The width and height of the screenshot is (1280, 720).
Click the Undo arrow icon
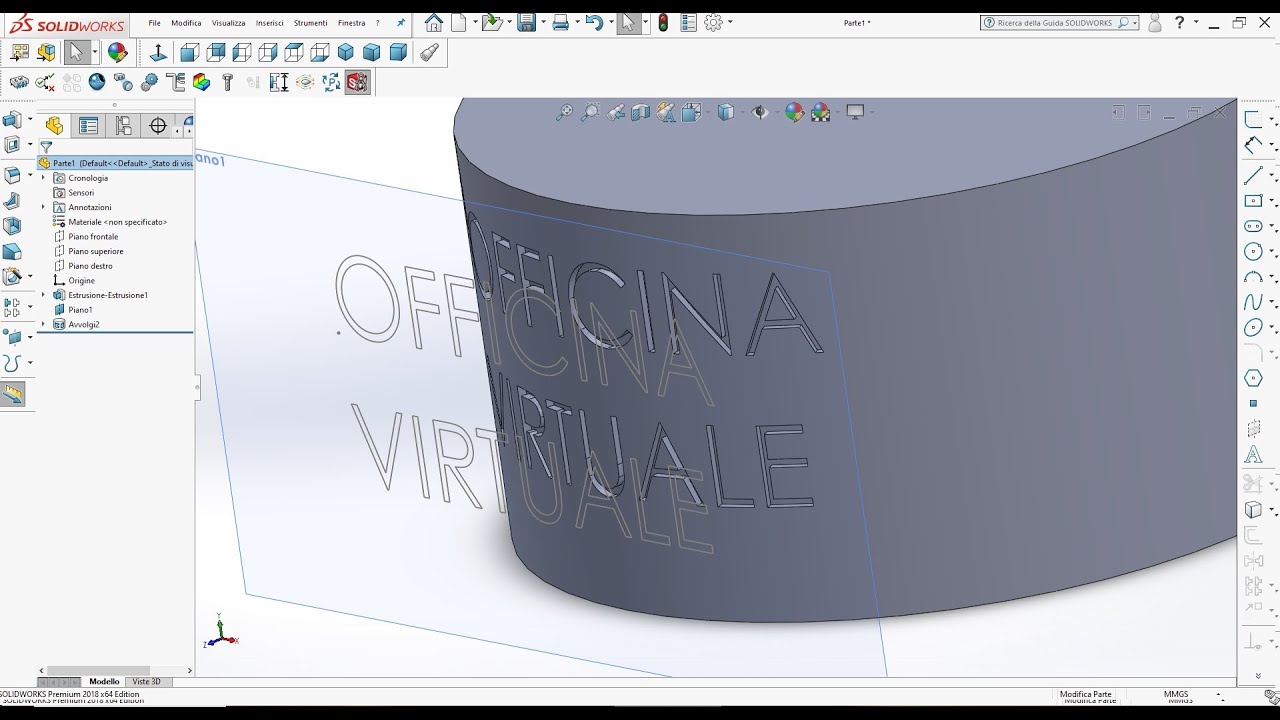[x=594, y=22]
